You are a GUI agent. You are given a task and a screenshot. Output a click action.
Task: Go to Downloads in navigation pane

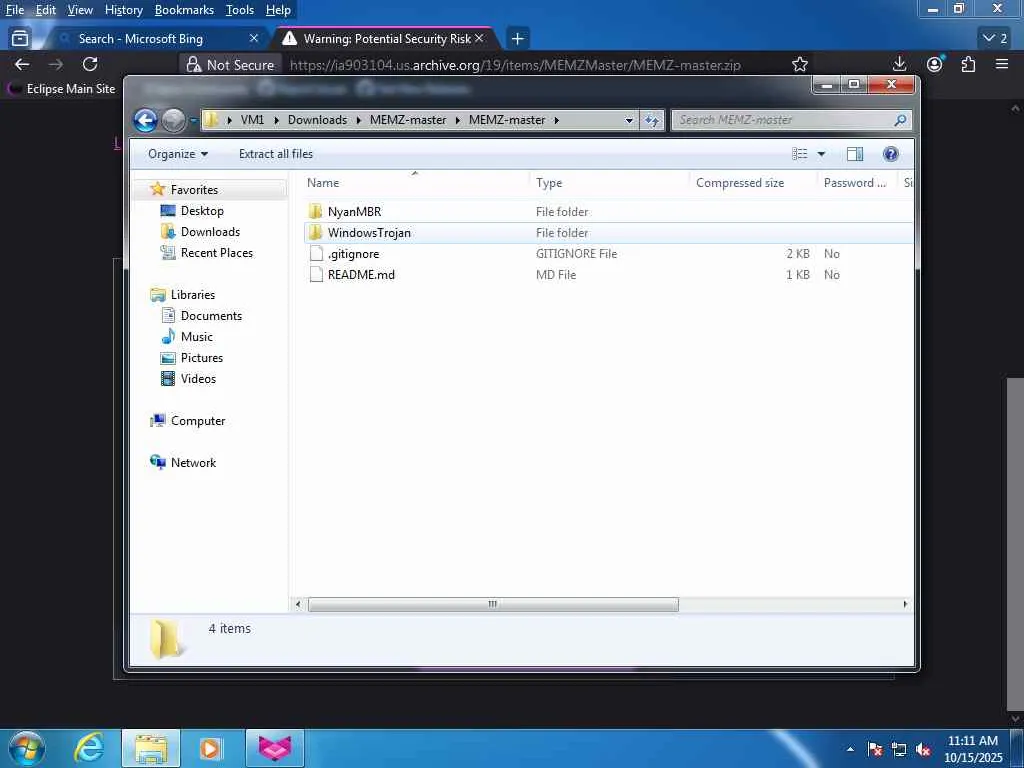210,231
